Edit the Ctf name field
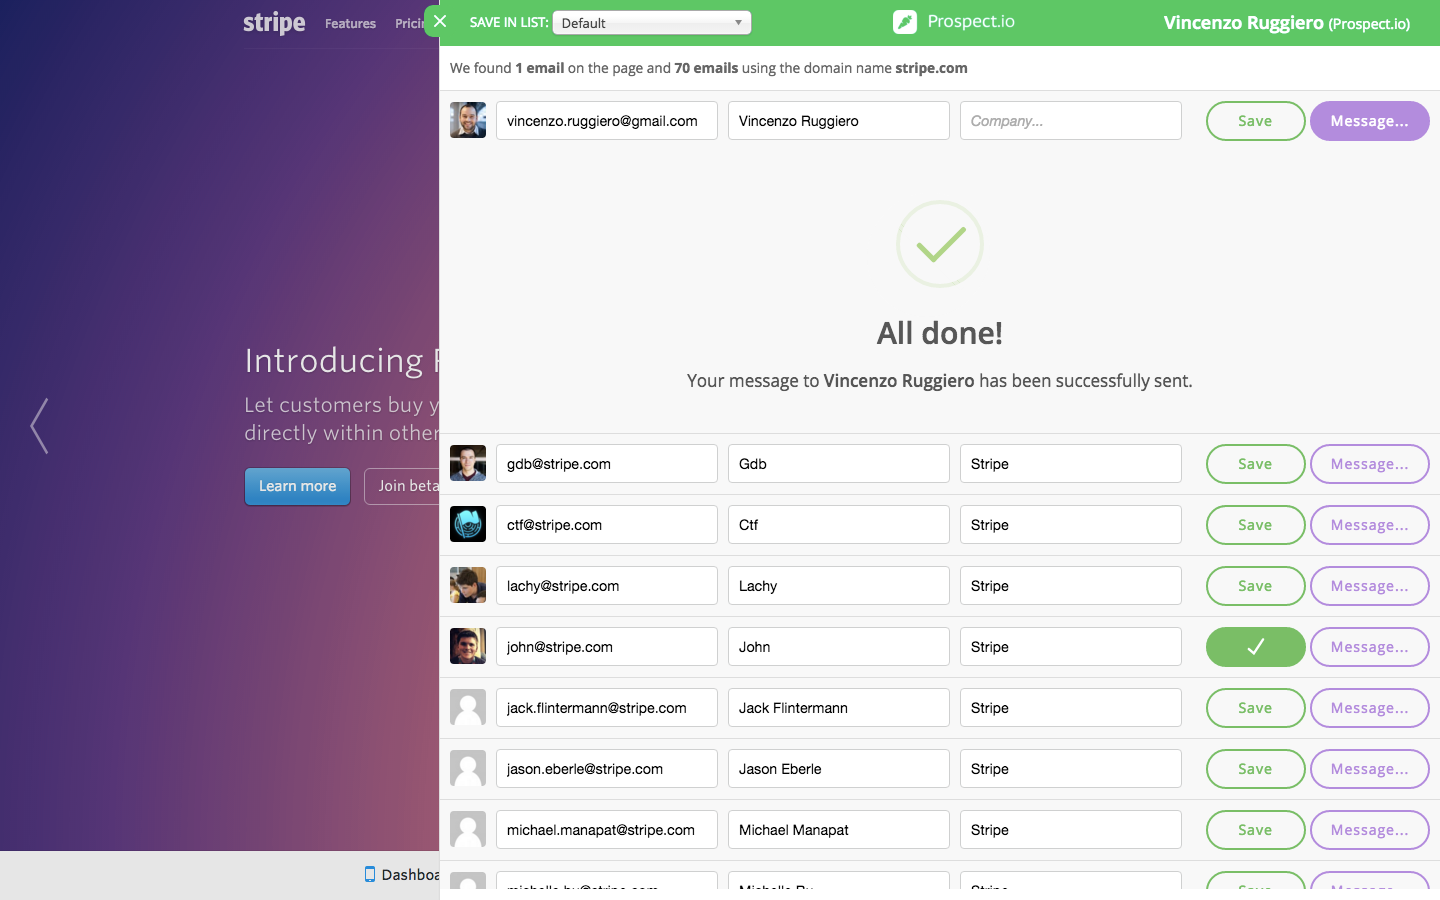 click(x=839, y=525)
